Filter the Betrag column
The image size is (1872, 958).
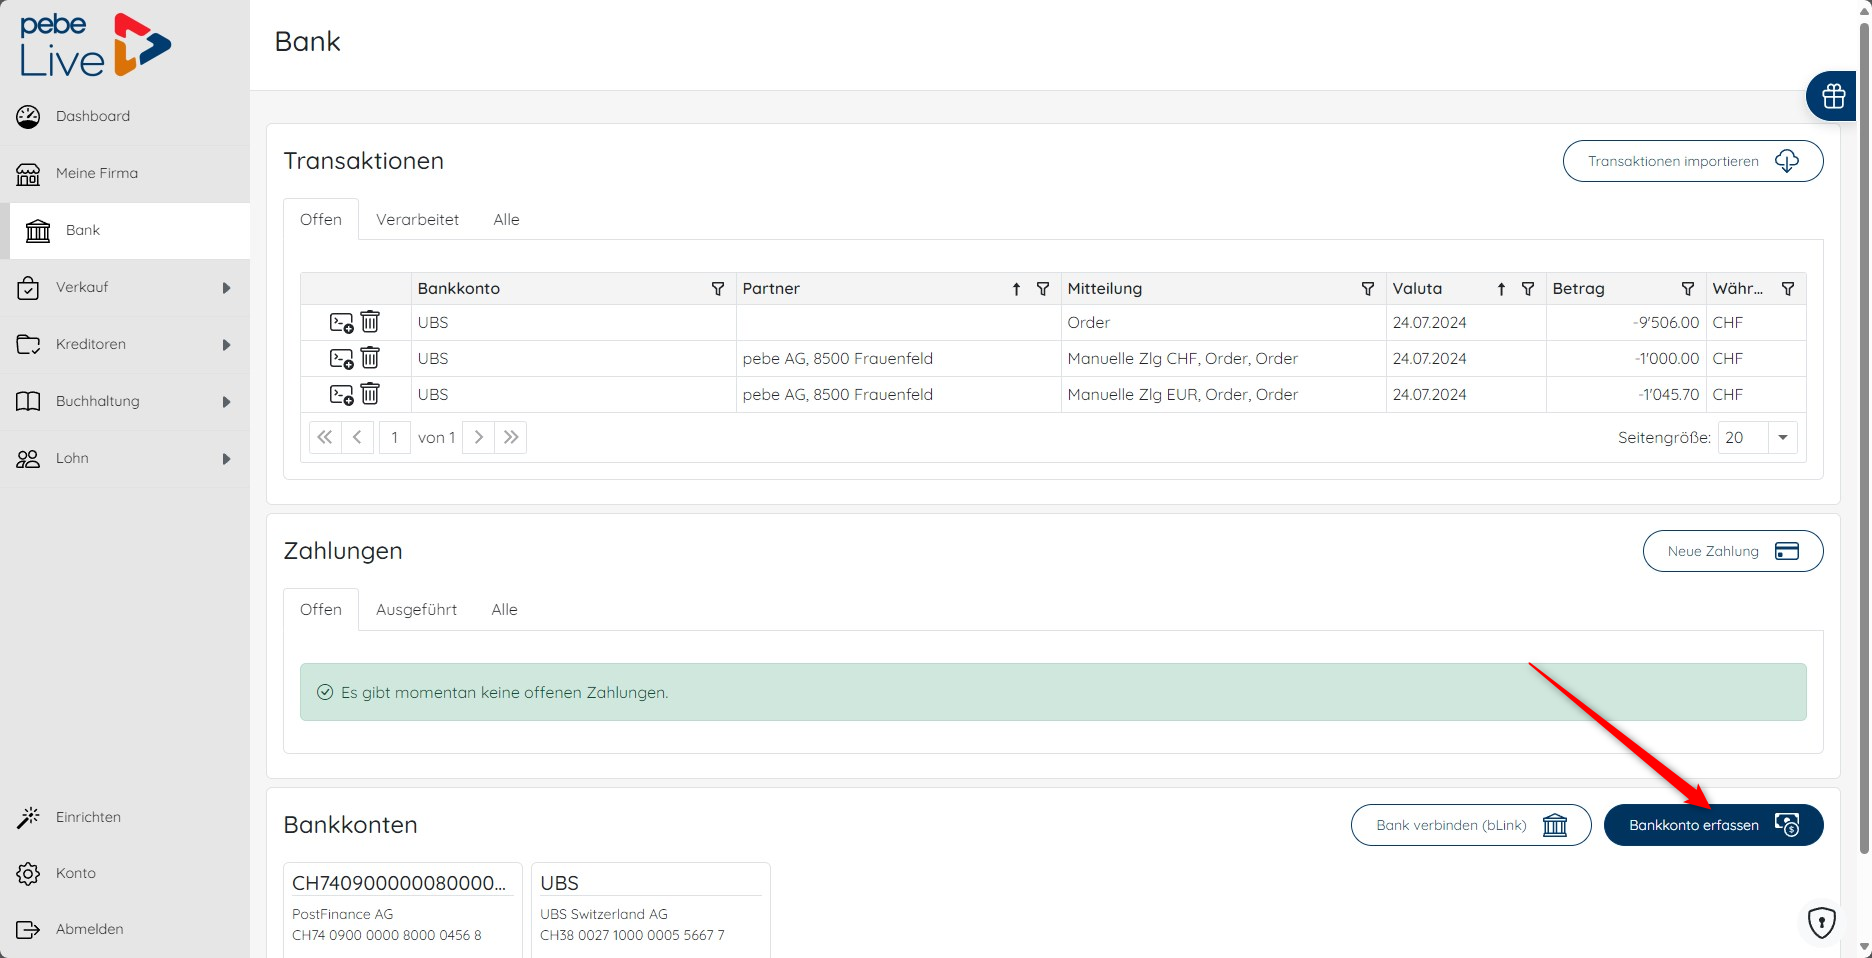1688,289
